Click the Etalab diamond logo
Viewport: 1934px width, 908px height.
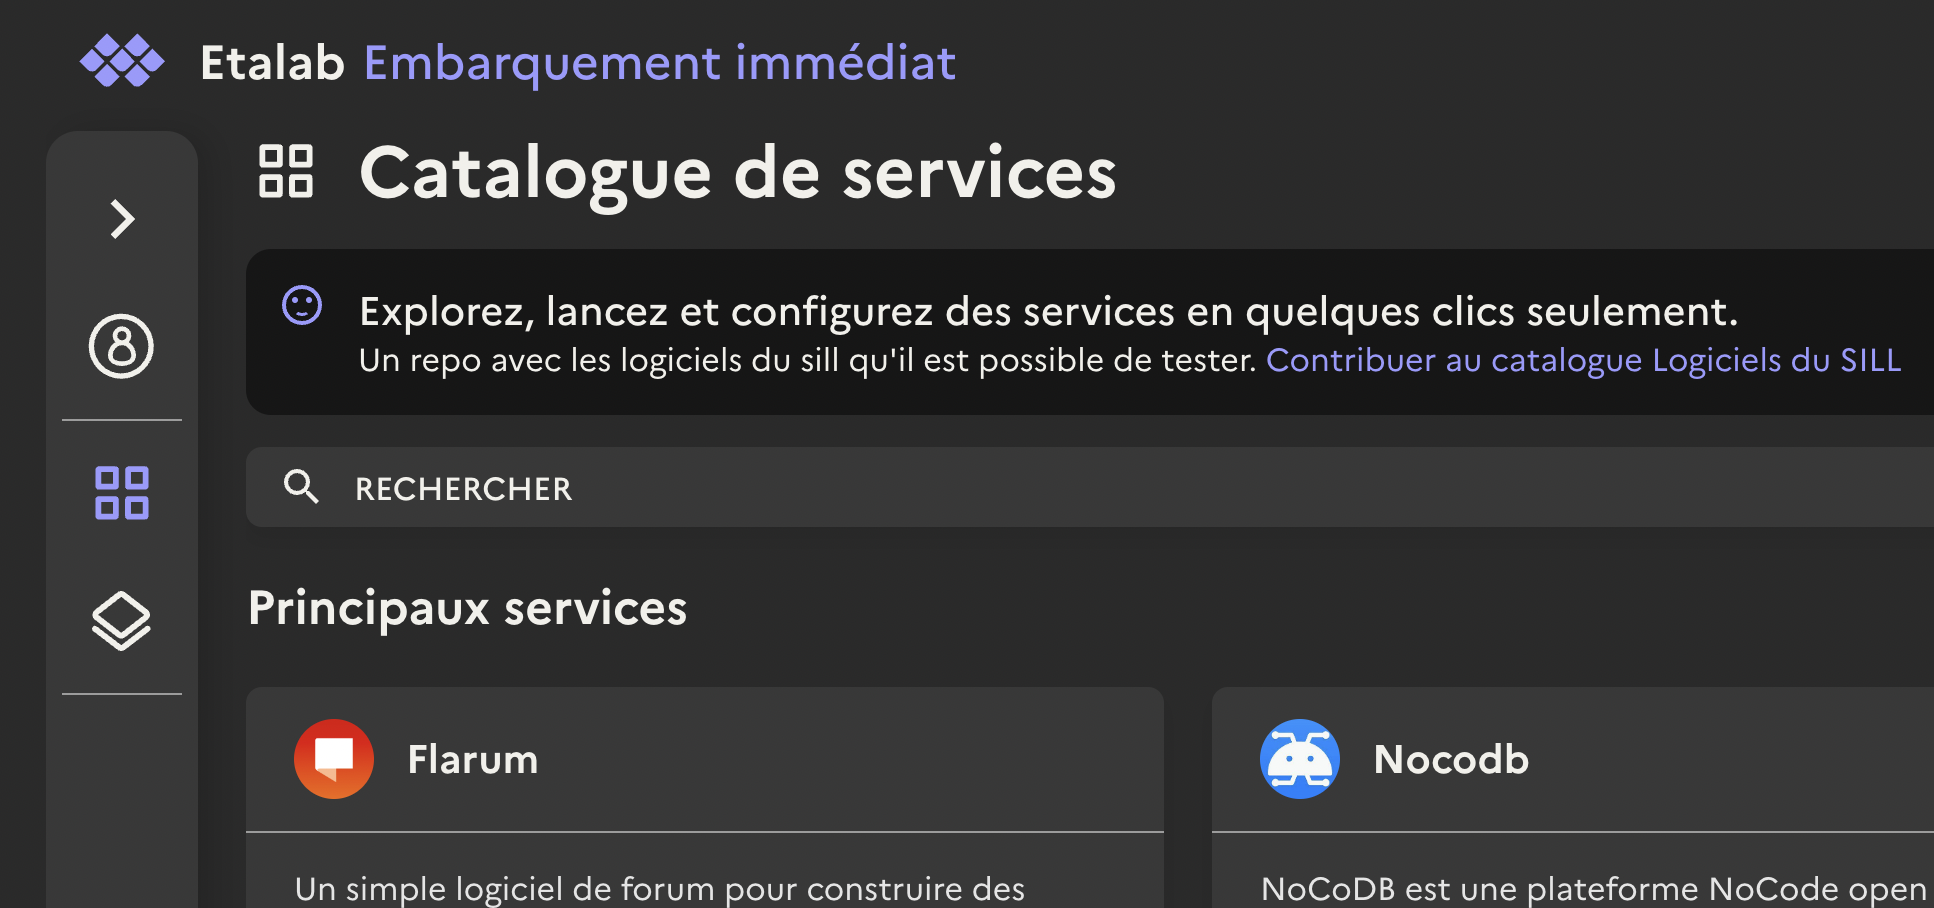click(x=123, y=60)
